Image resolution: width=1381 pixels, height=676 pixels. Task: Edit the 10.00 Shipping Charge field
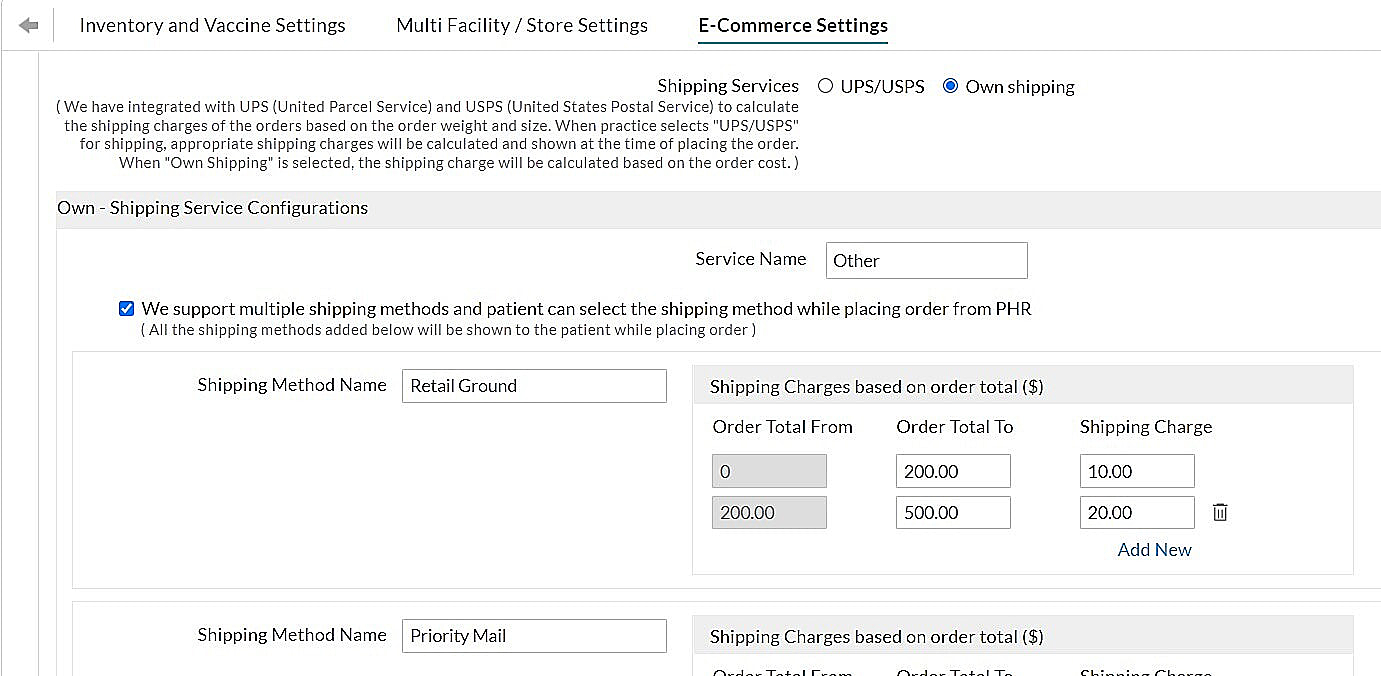pos(1137,471)
